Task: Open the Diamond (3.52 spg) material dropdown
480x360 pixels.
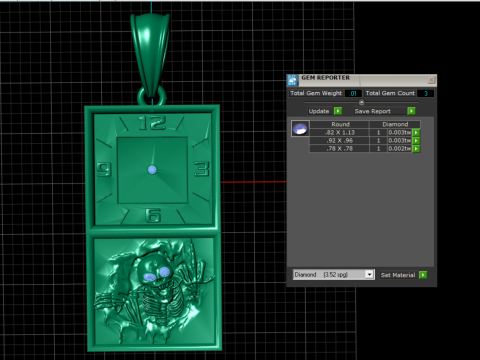Action: [x=369, y=275]
